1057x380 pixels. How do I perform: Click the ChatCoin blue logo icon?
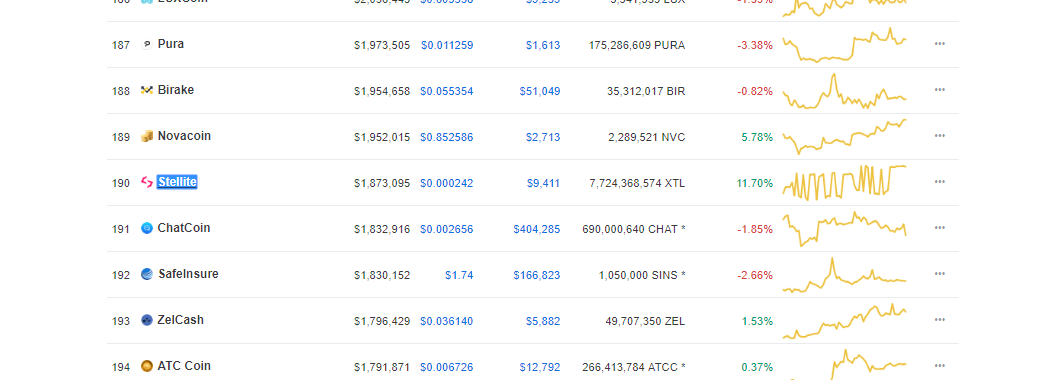coord(146,228)
